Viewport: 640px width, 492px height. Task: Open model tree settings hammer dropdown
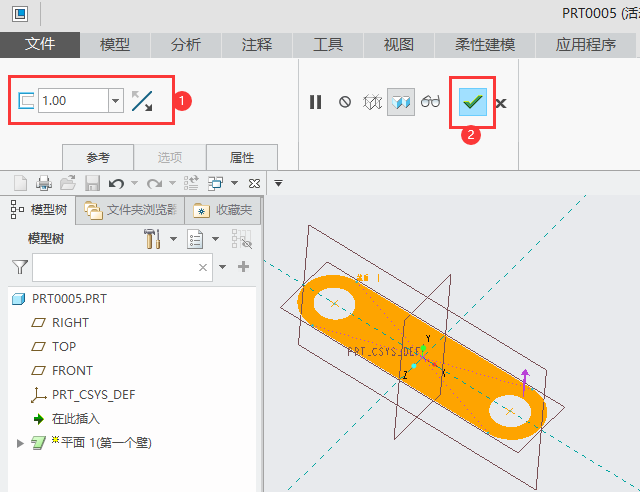coord(172,239)
